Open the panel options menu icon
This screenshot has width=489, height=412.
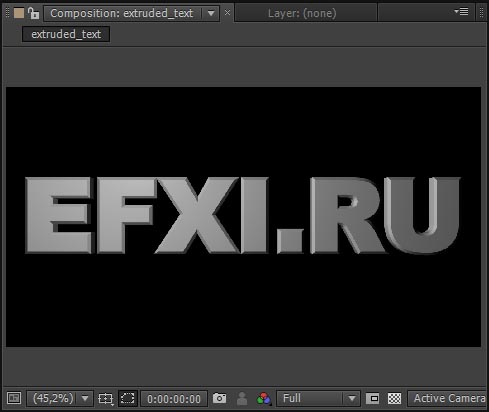point(461,12)
